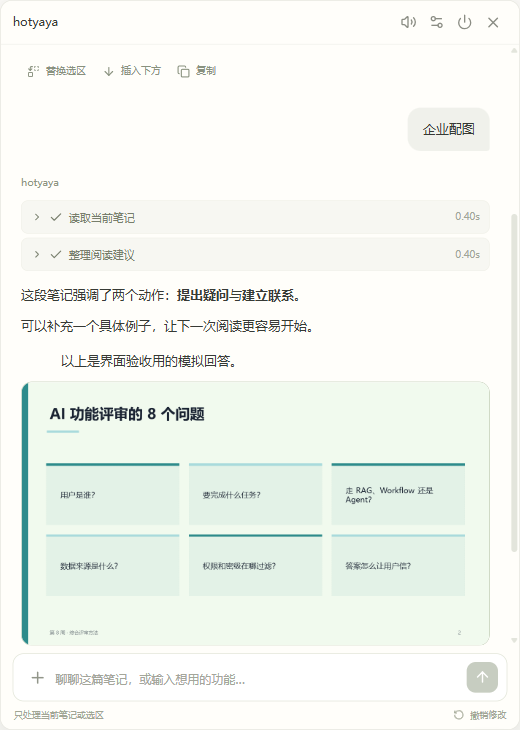
Task: Click the replace selection icon
Action: click(33, 71)
